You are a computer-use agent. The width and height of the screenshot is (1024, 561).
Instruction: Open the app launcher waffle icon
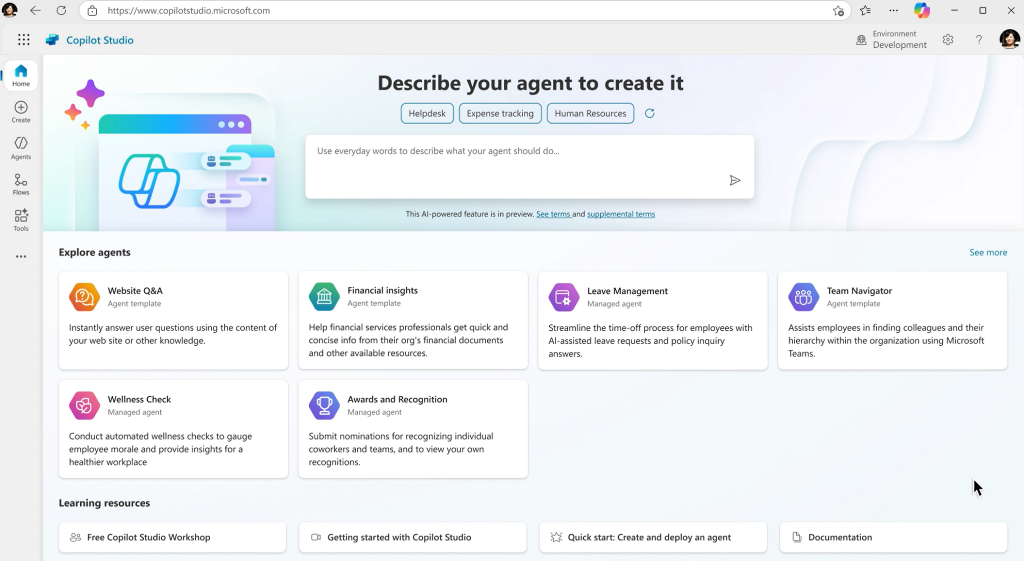[x=24, y=40]
